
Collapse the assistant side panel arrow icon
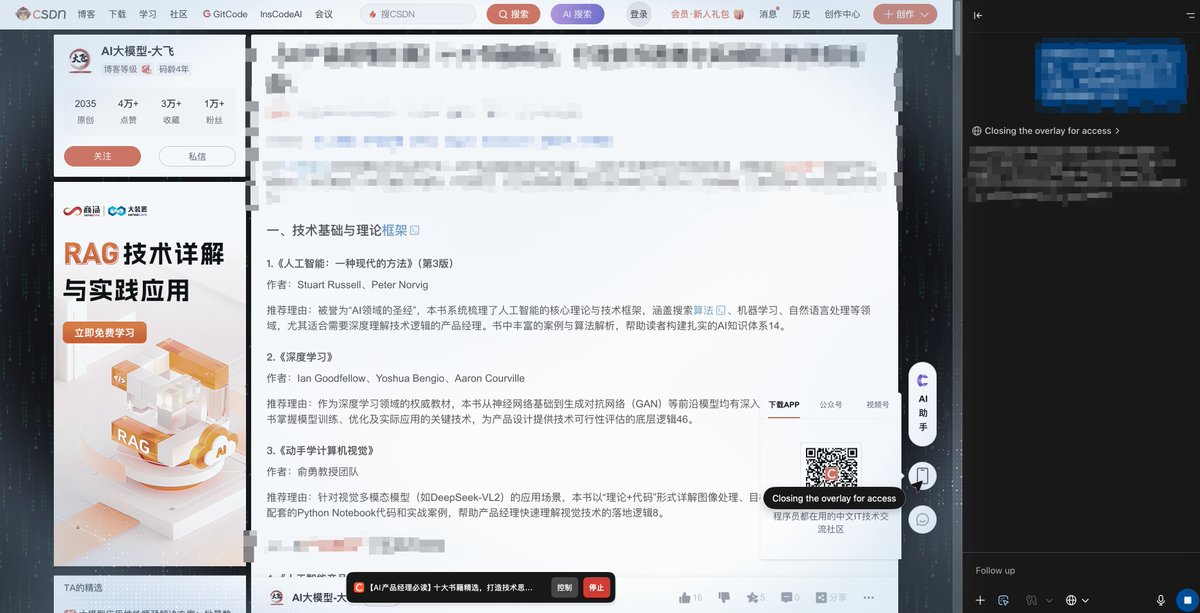click(x=978, y=15)
